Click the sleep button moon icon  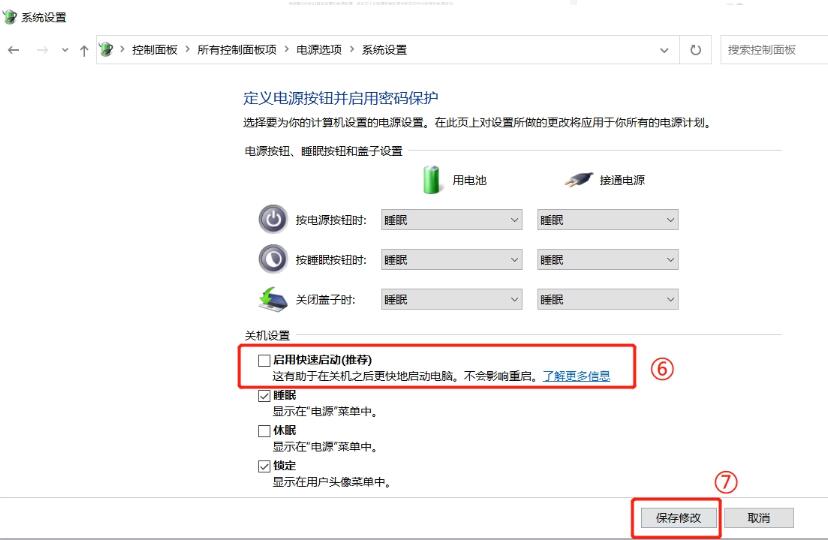(272, 259)
